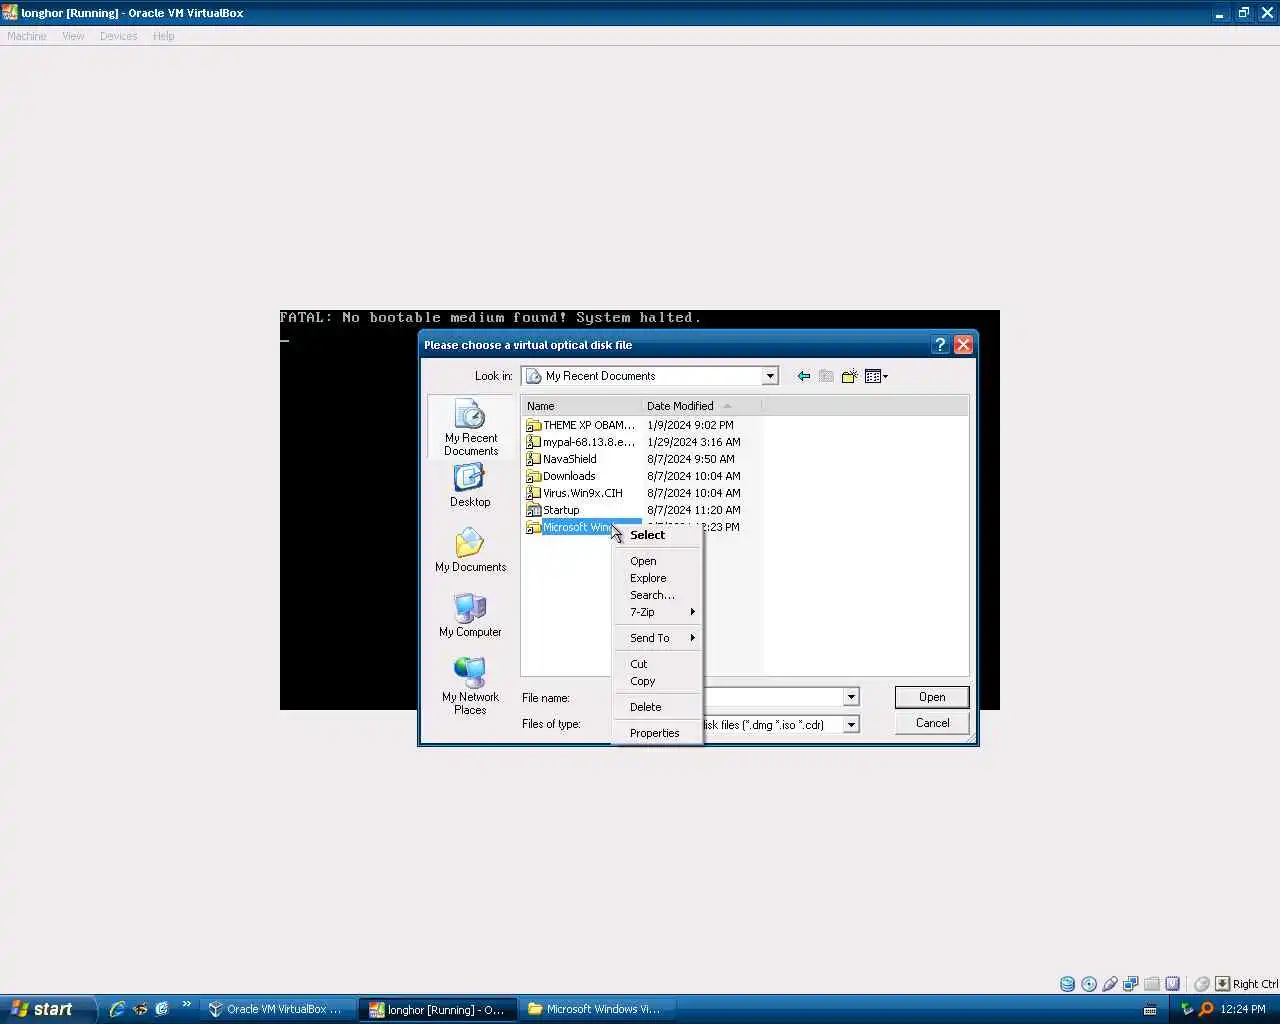Click the second quick launch icon
Viewport: 1280px width, 1024px height.
(x=140, y=1009)
